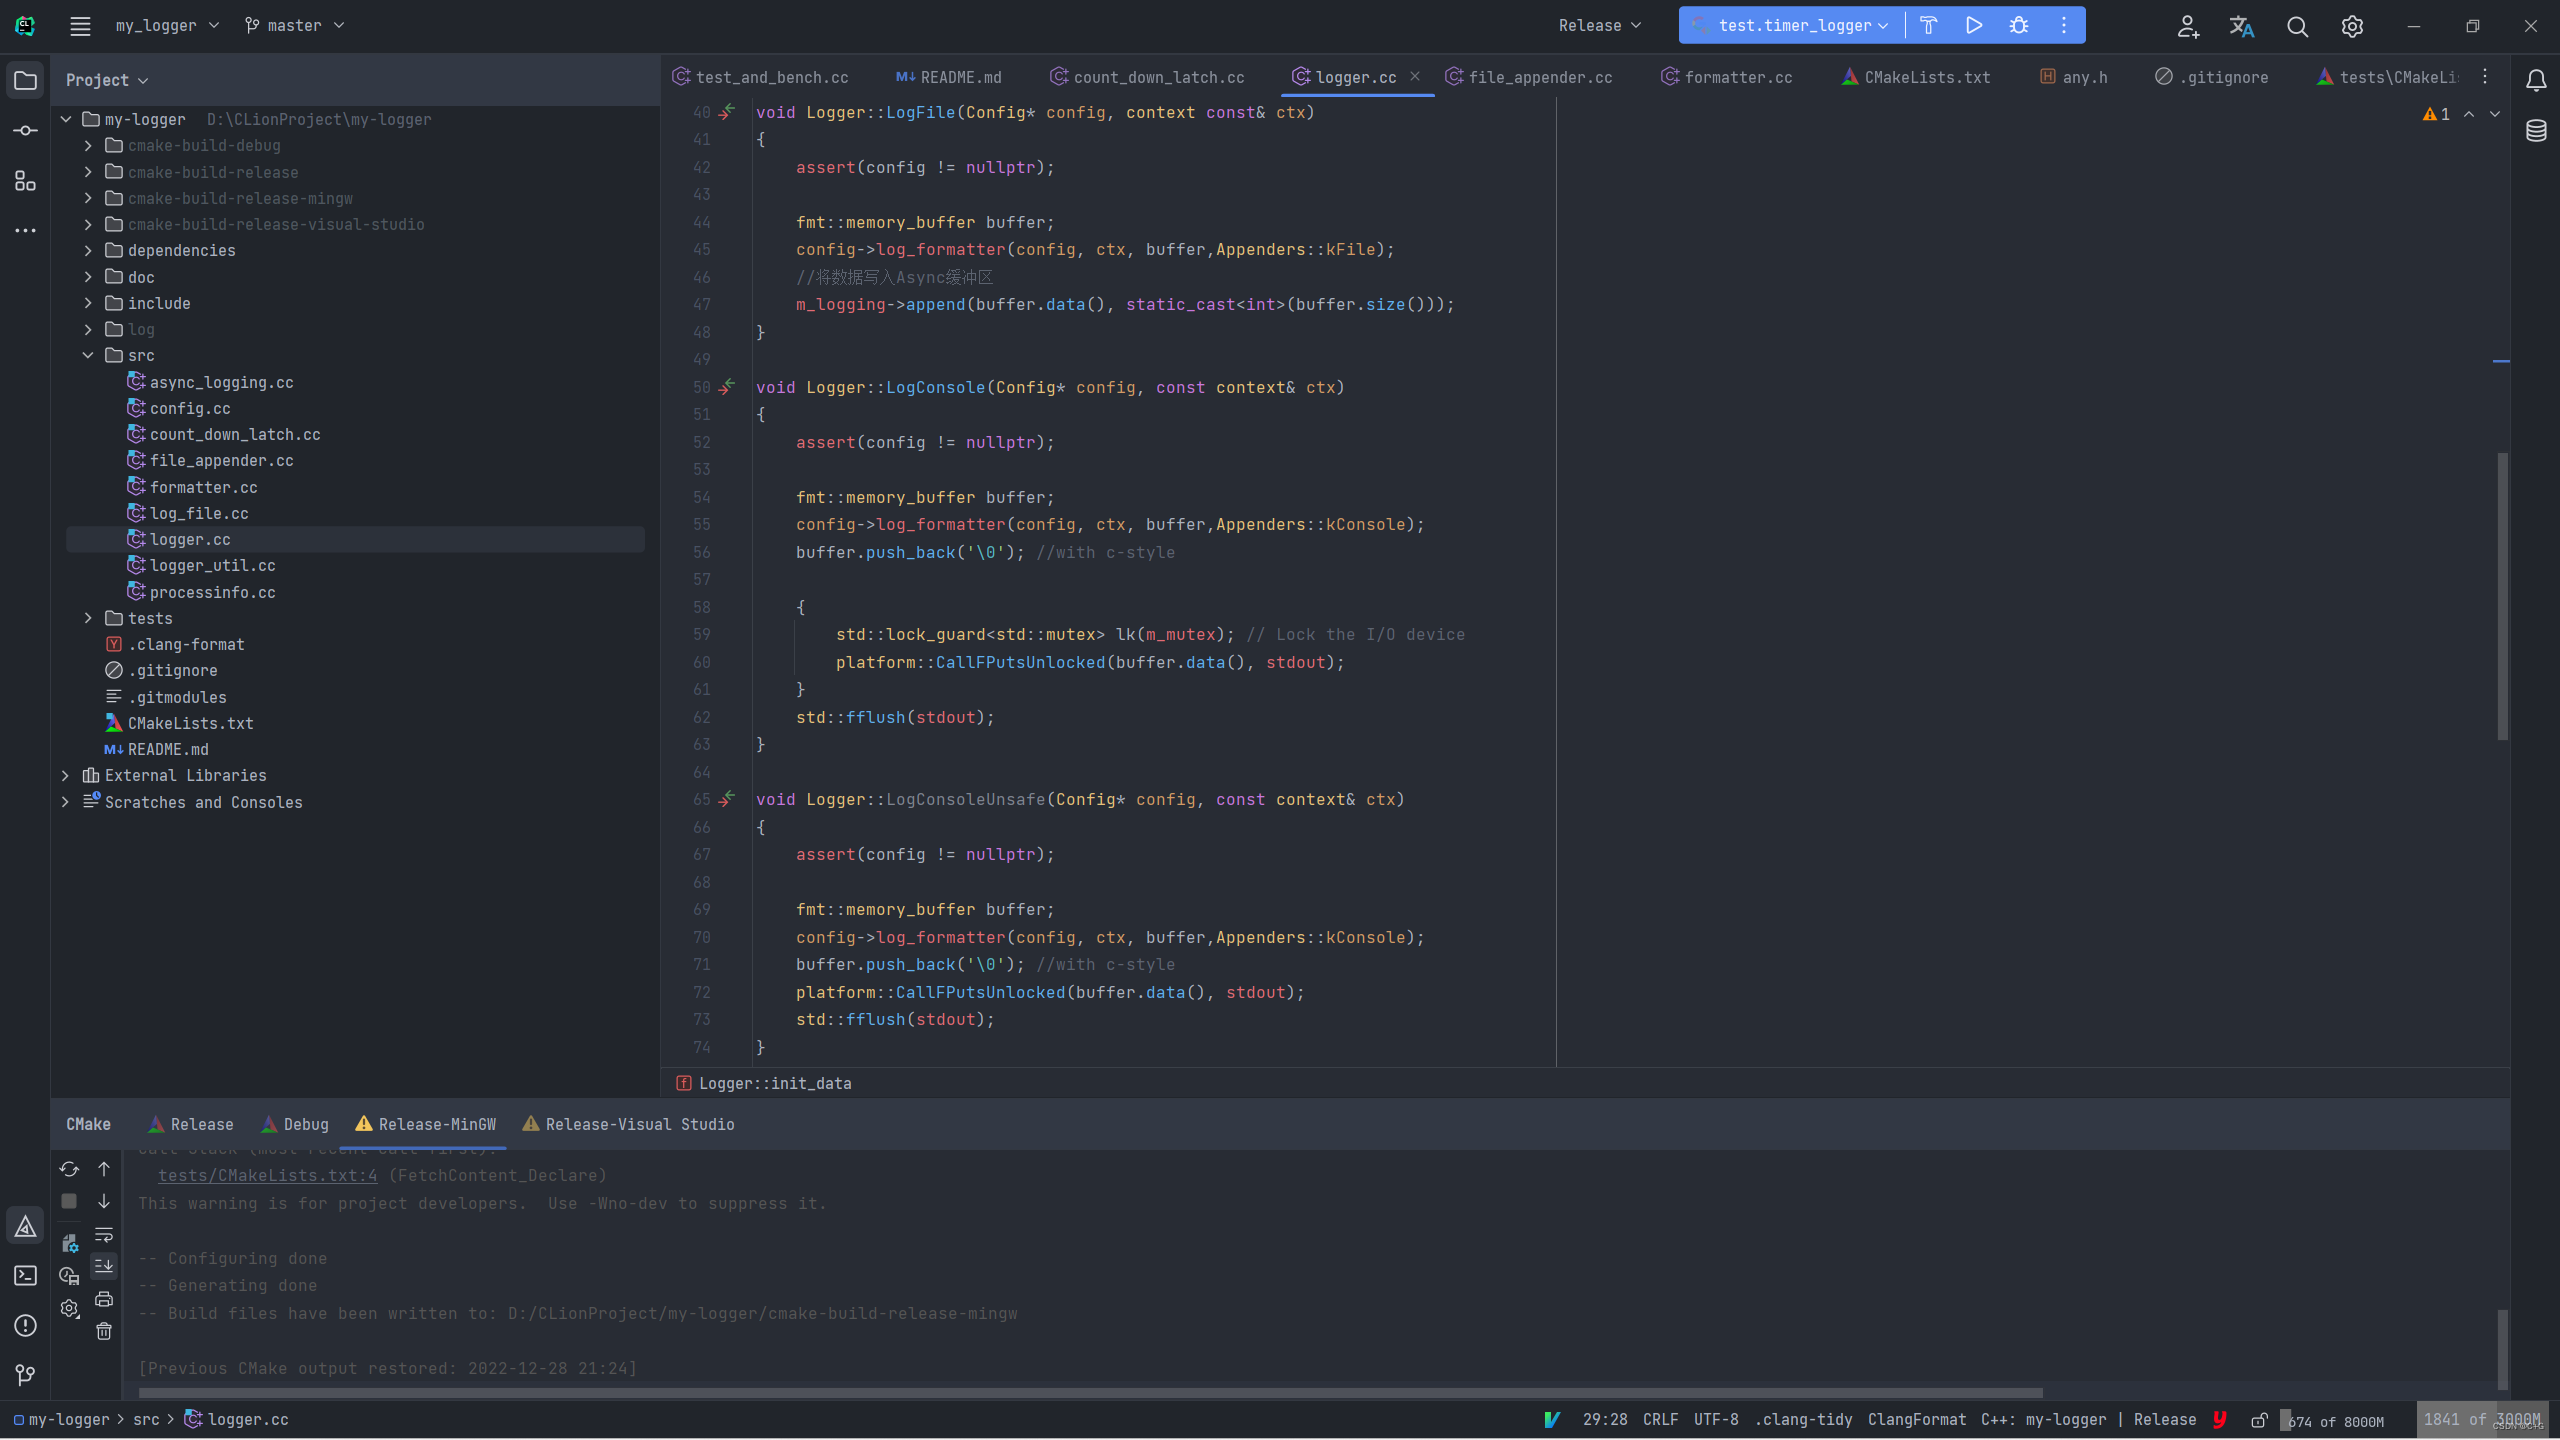Click the Translate icon in toolbar
The height and width of the screenshot is (1440, 2560).
click(x=2242, y=26)
